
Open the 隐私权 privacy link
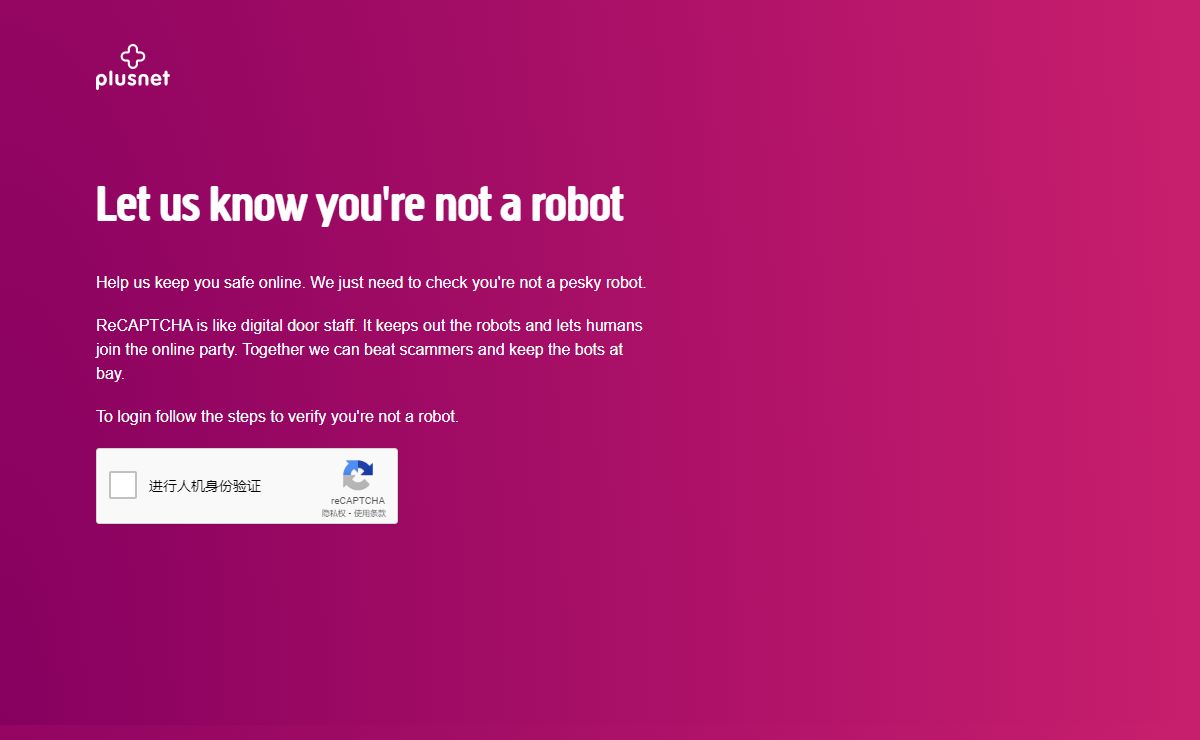click(x=333, y=513)
